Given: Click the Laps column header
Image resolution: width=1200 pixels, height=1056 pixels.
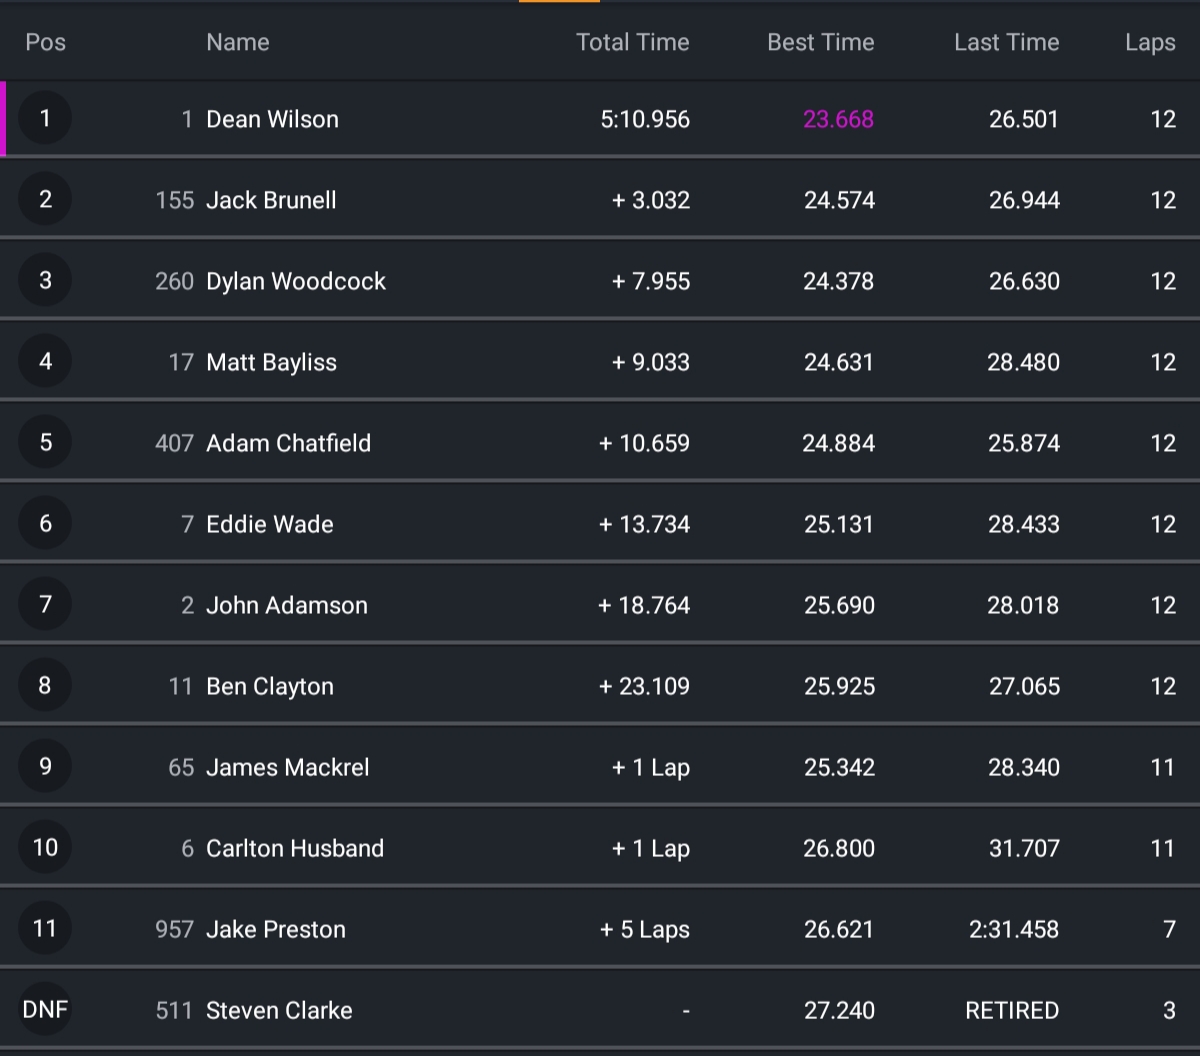Looking at the screenshot, I should coord(1149,42).
